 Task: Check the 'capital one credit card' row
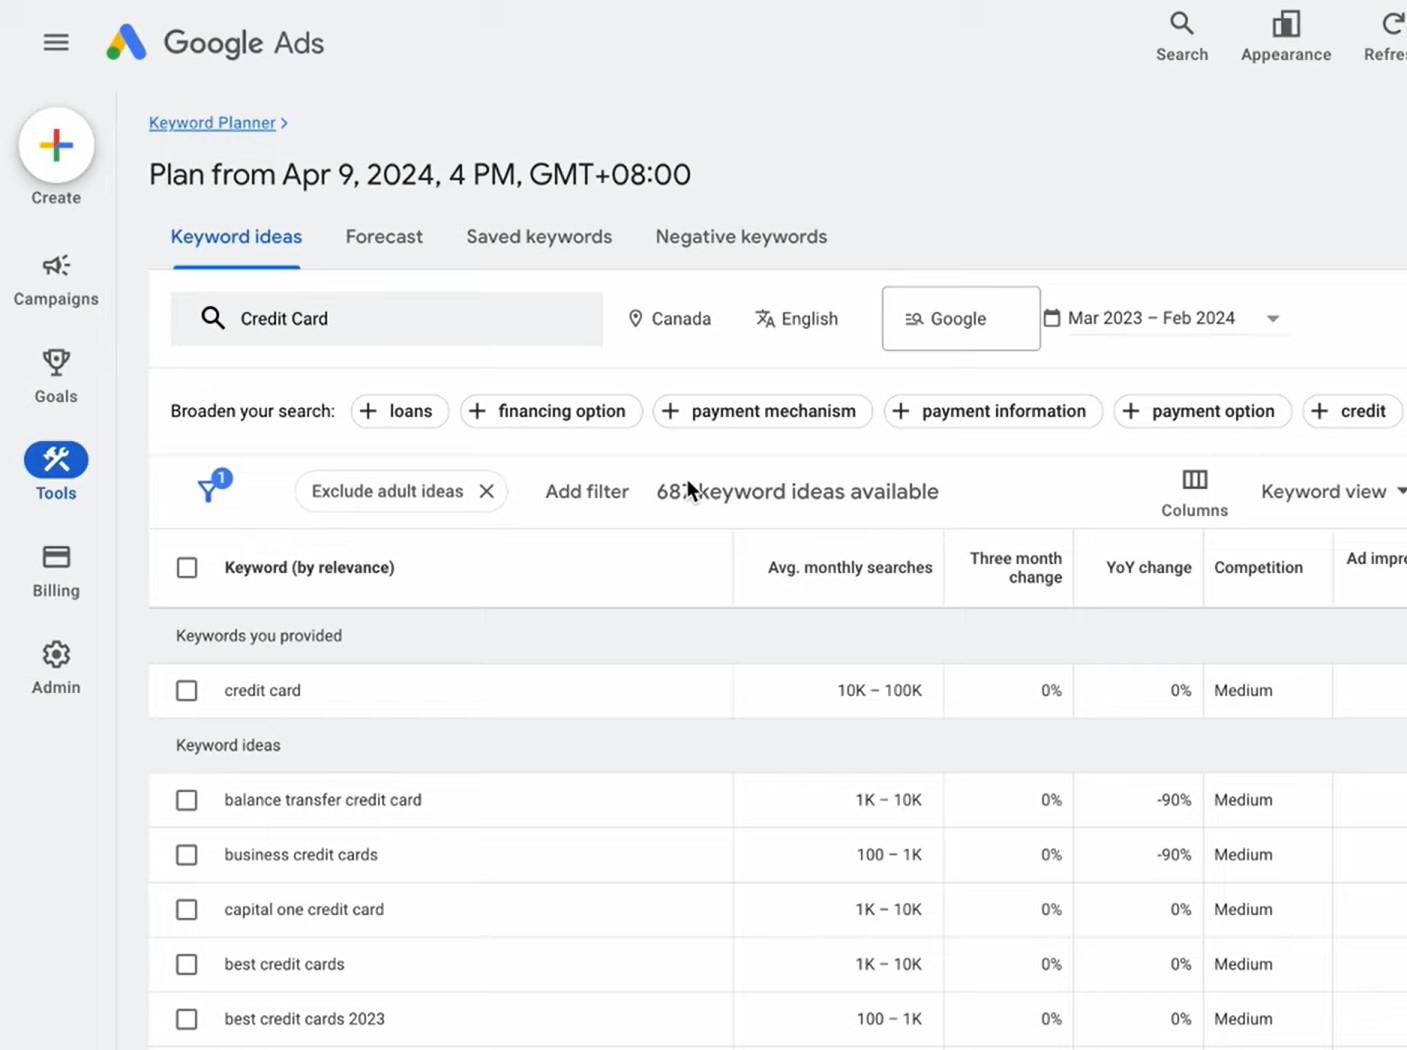187,910
